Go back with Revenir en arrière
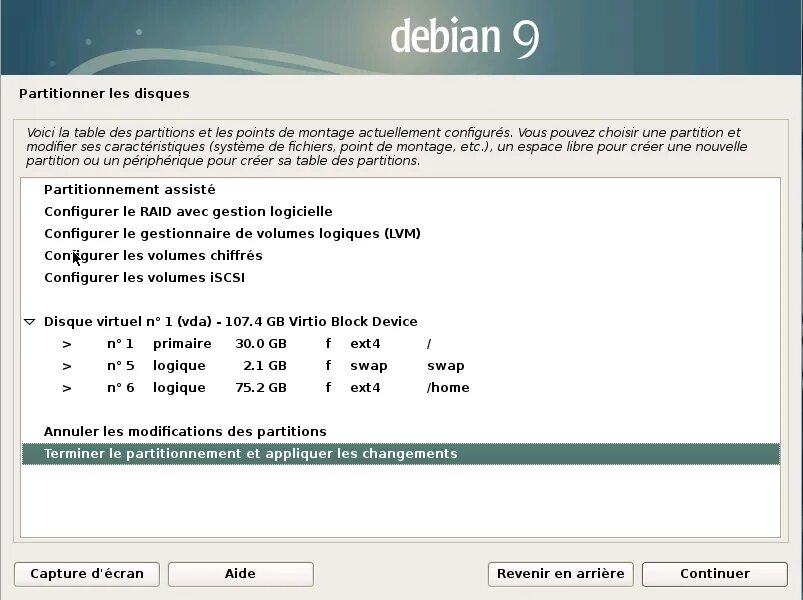This screenshot has height=600, width=803. (561, 574)
